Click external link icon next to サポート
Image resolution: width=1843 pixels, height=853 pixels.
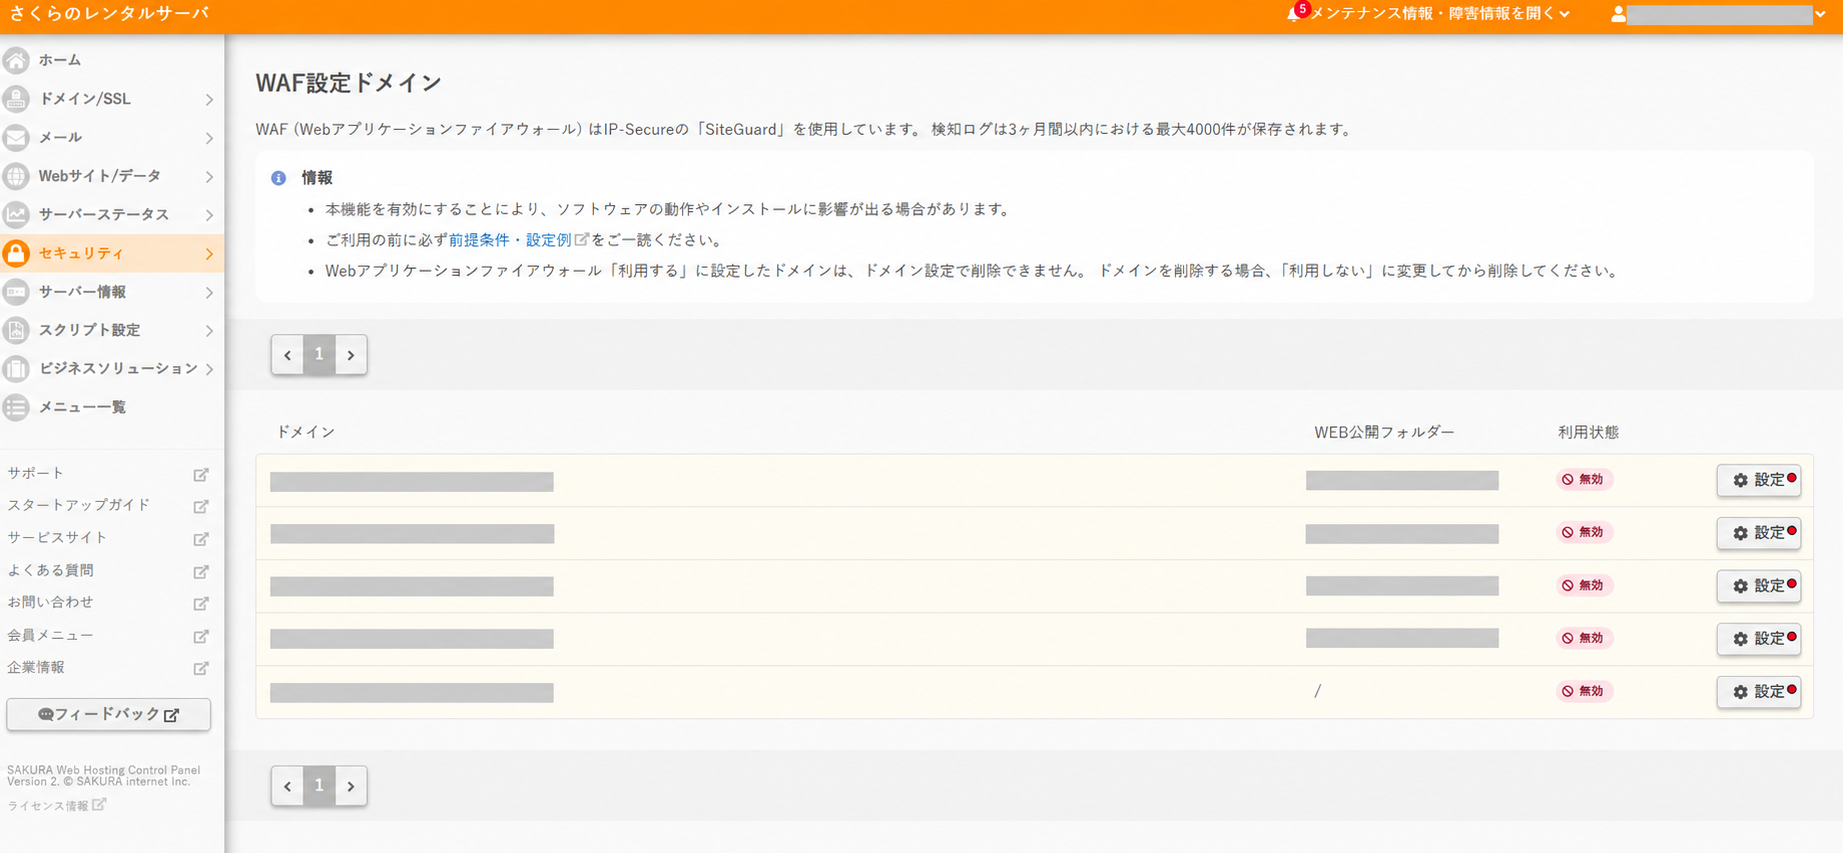(x=201, y=474)
